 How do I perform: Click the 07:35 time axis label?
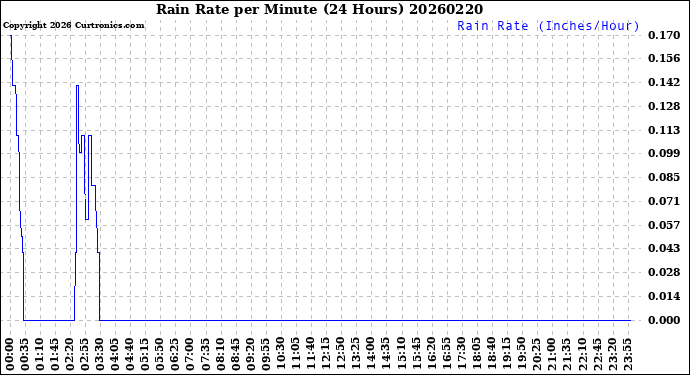pyautogui.click(x=206, y=355)
